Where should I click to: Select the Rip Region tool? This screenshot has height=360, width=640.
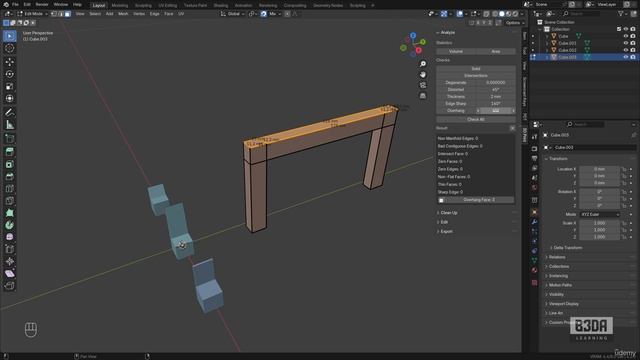[x=9, y=285]
